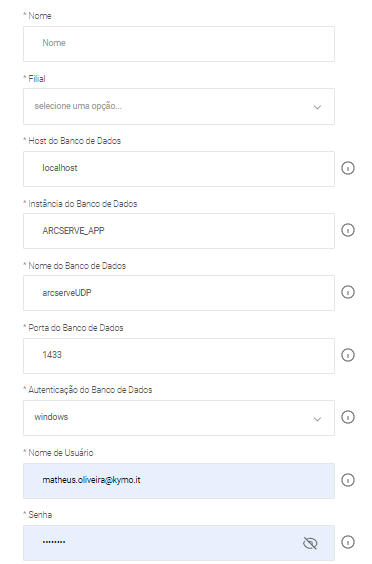Screen dimensions: 372x564
Task: Click the arcserveUDP database name field
Action: tap(179, 293)
